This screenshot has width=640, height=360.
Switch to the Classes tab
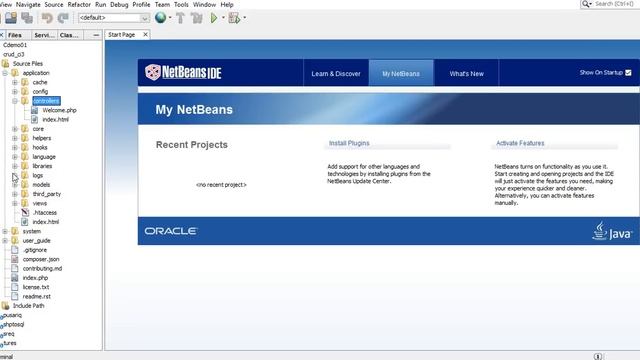click(x=69, y=35)
